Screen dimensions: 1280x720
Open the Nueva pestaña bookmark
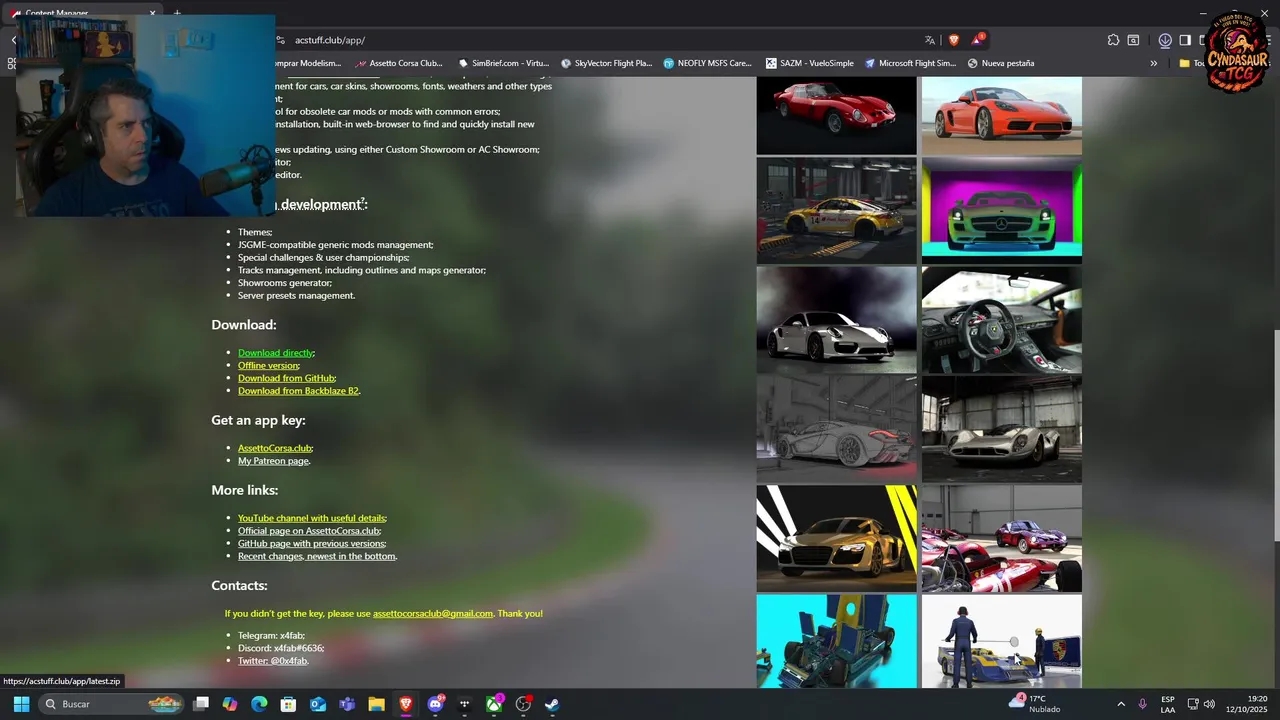(x=1001, y=63)
